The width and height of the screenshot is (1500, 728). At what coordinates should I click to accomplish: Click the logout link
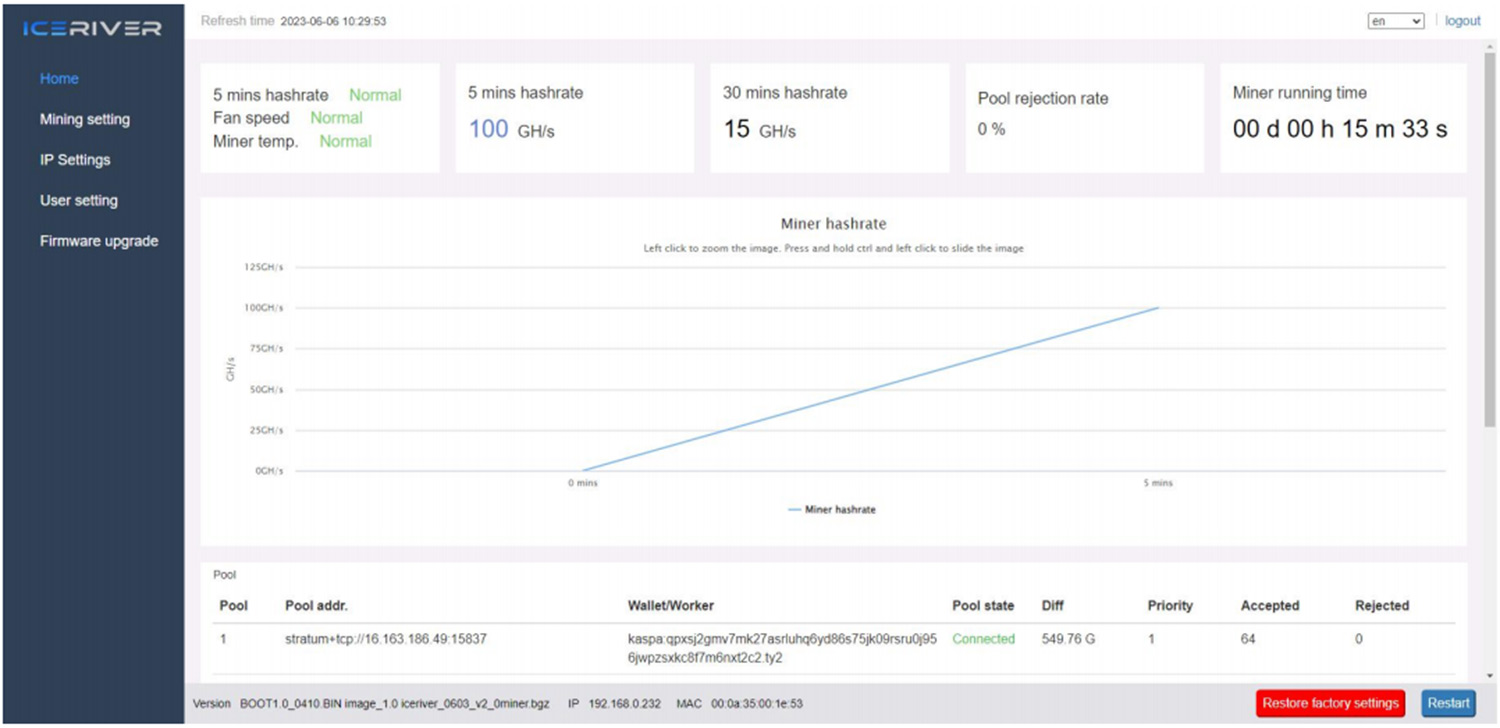[x=1463, y=20]
